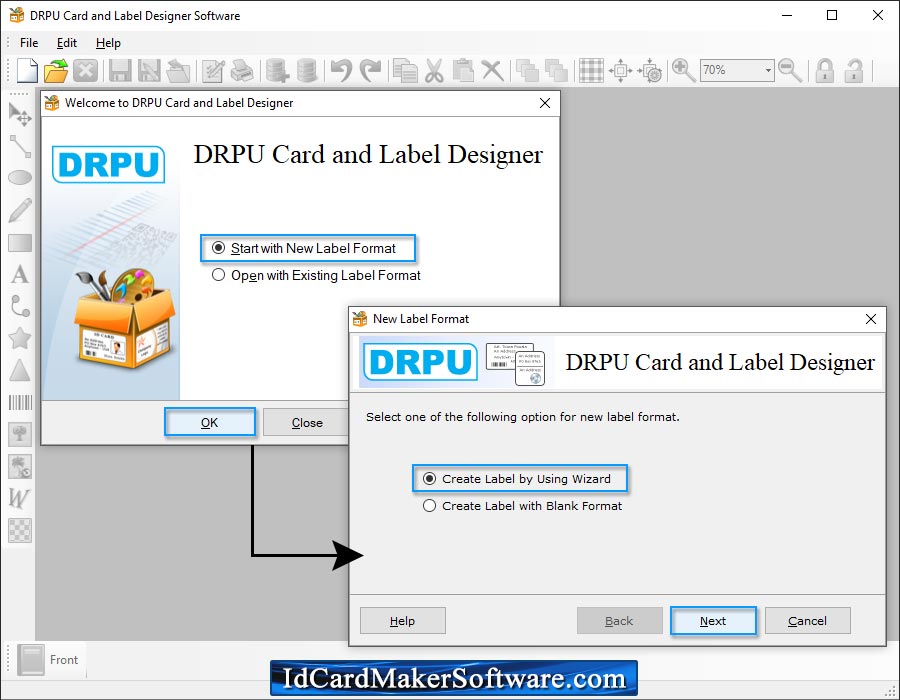
Task: Choose Open with Existing Label Format
Action: 316,275
